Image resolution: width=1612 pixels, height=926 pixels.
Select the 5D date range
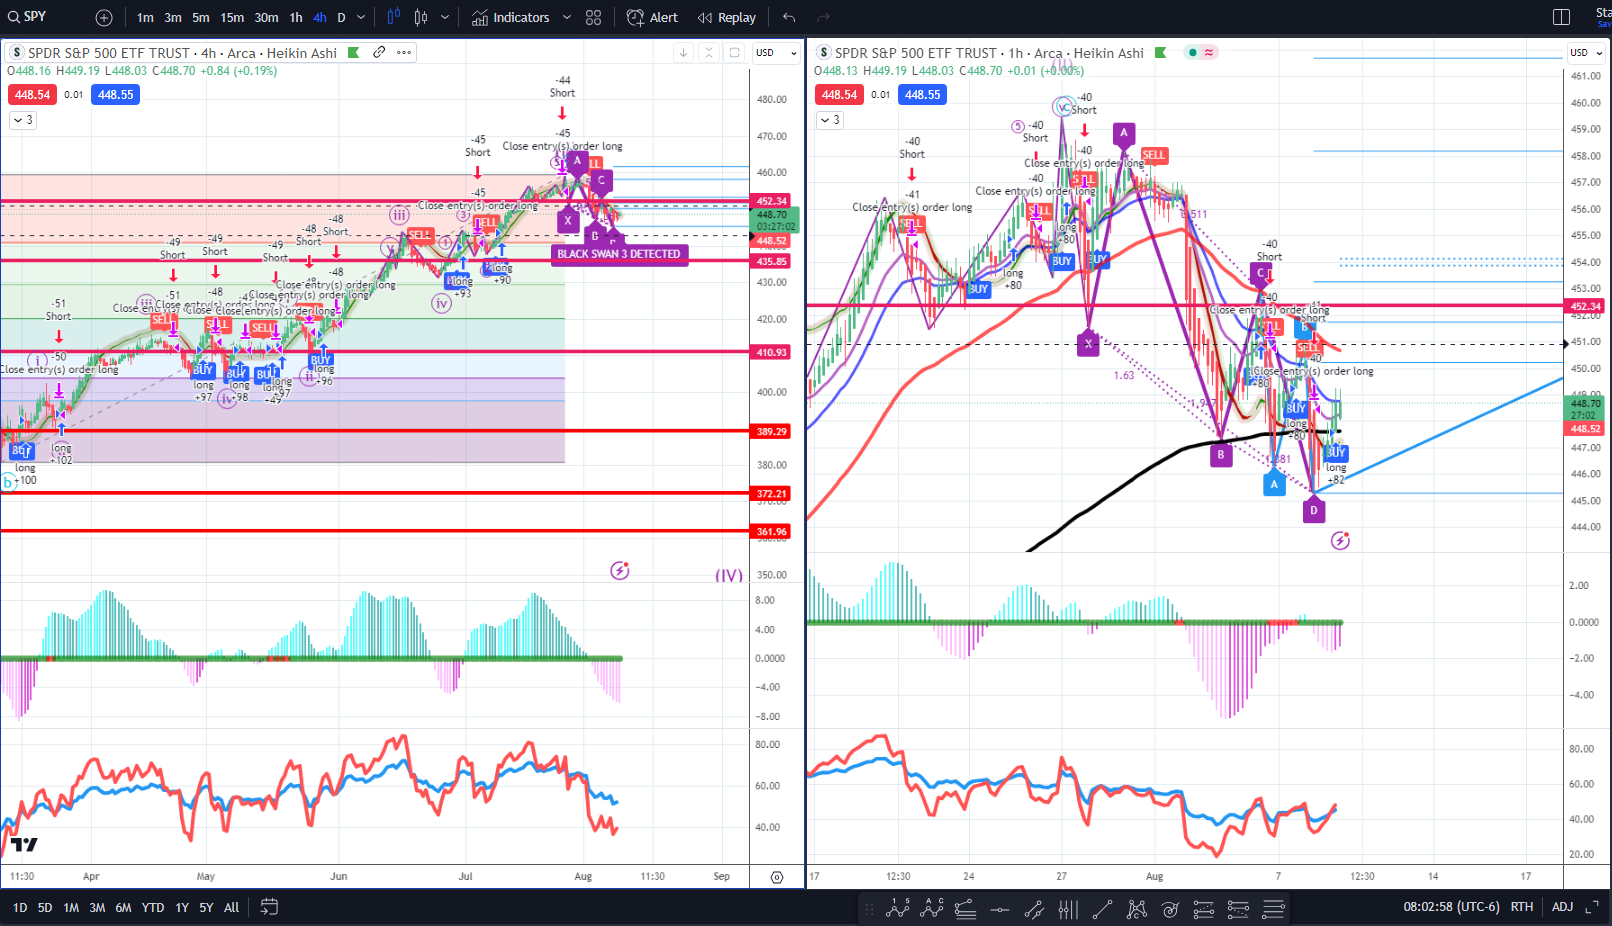45,908
